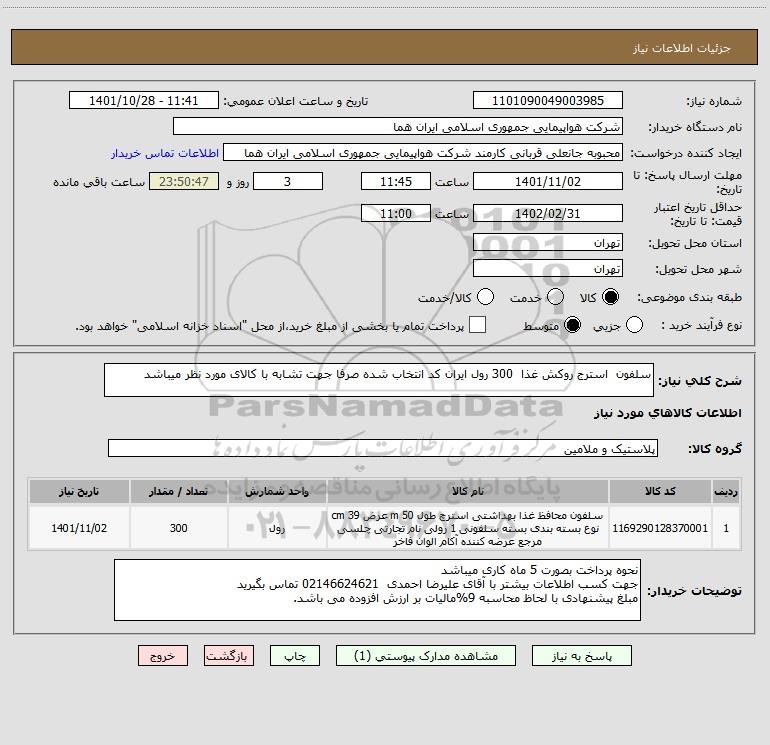Click the تاریخ نیاز column header
The height and width of the screenshot is (745, 770).
79,491
